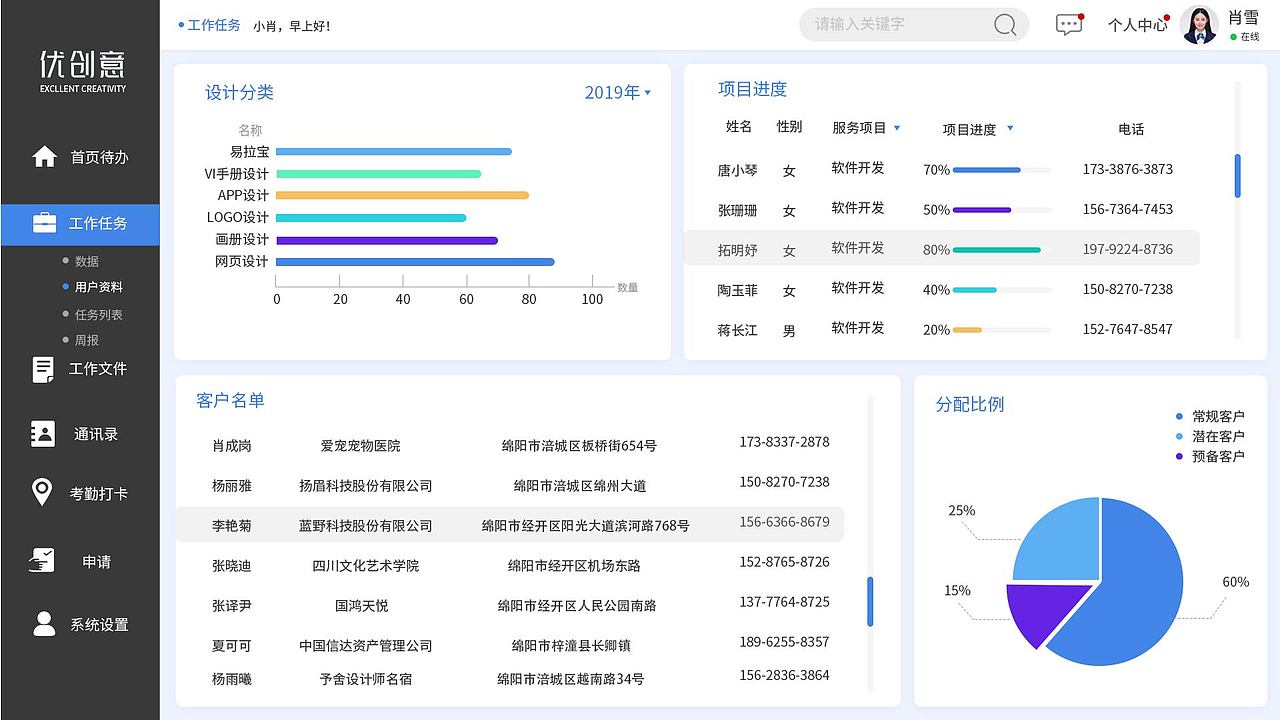Open the 2019年 year dropdown

[618, 92]
